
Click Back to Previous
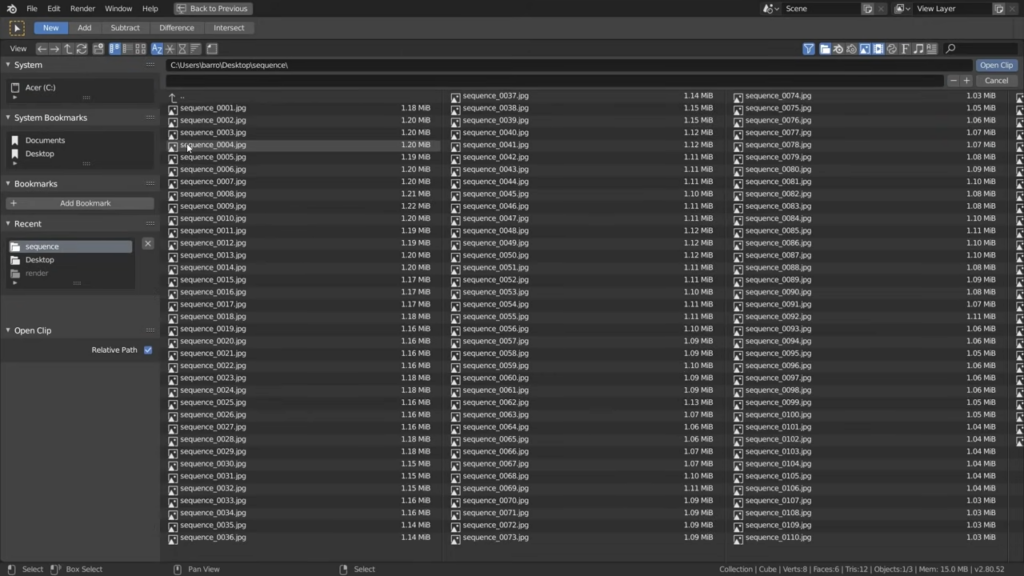click(213, 8)
